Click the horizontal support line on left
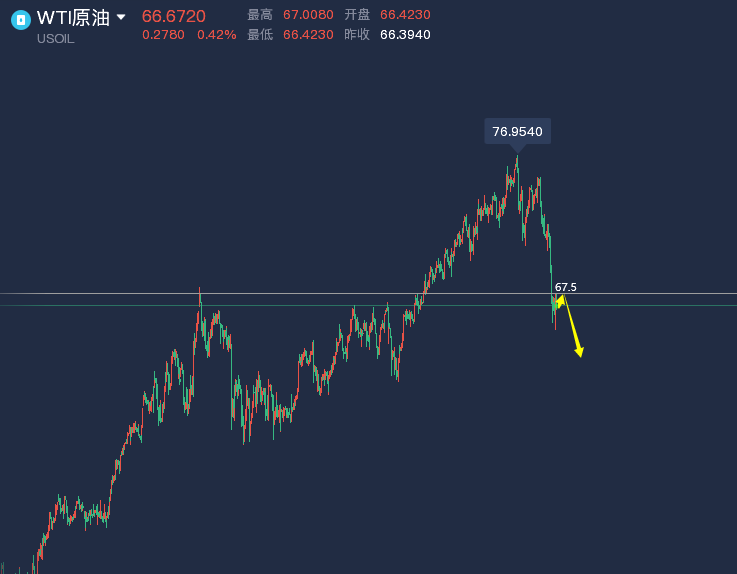Screen dimensions: 737x574 tap(100, 294)
